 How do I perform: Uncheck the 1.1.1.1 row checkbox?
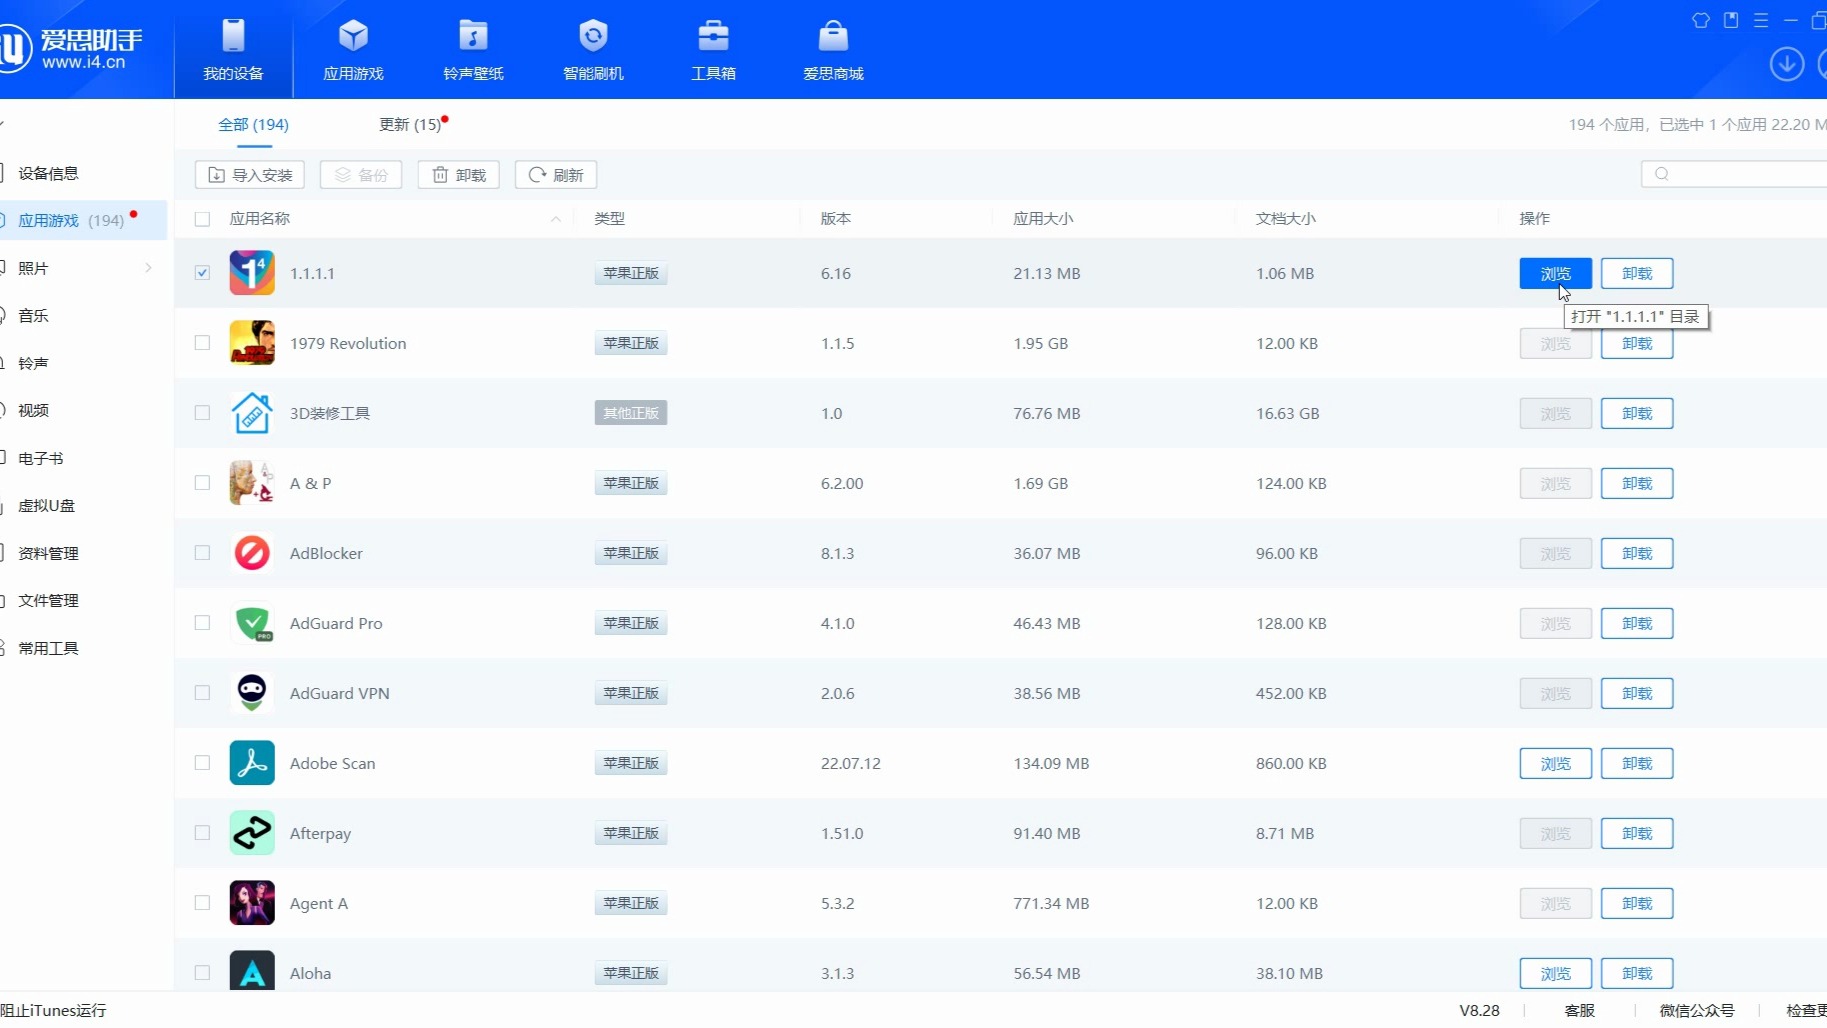[x=203, y=273]
